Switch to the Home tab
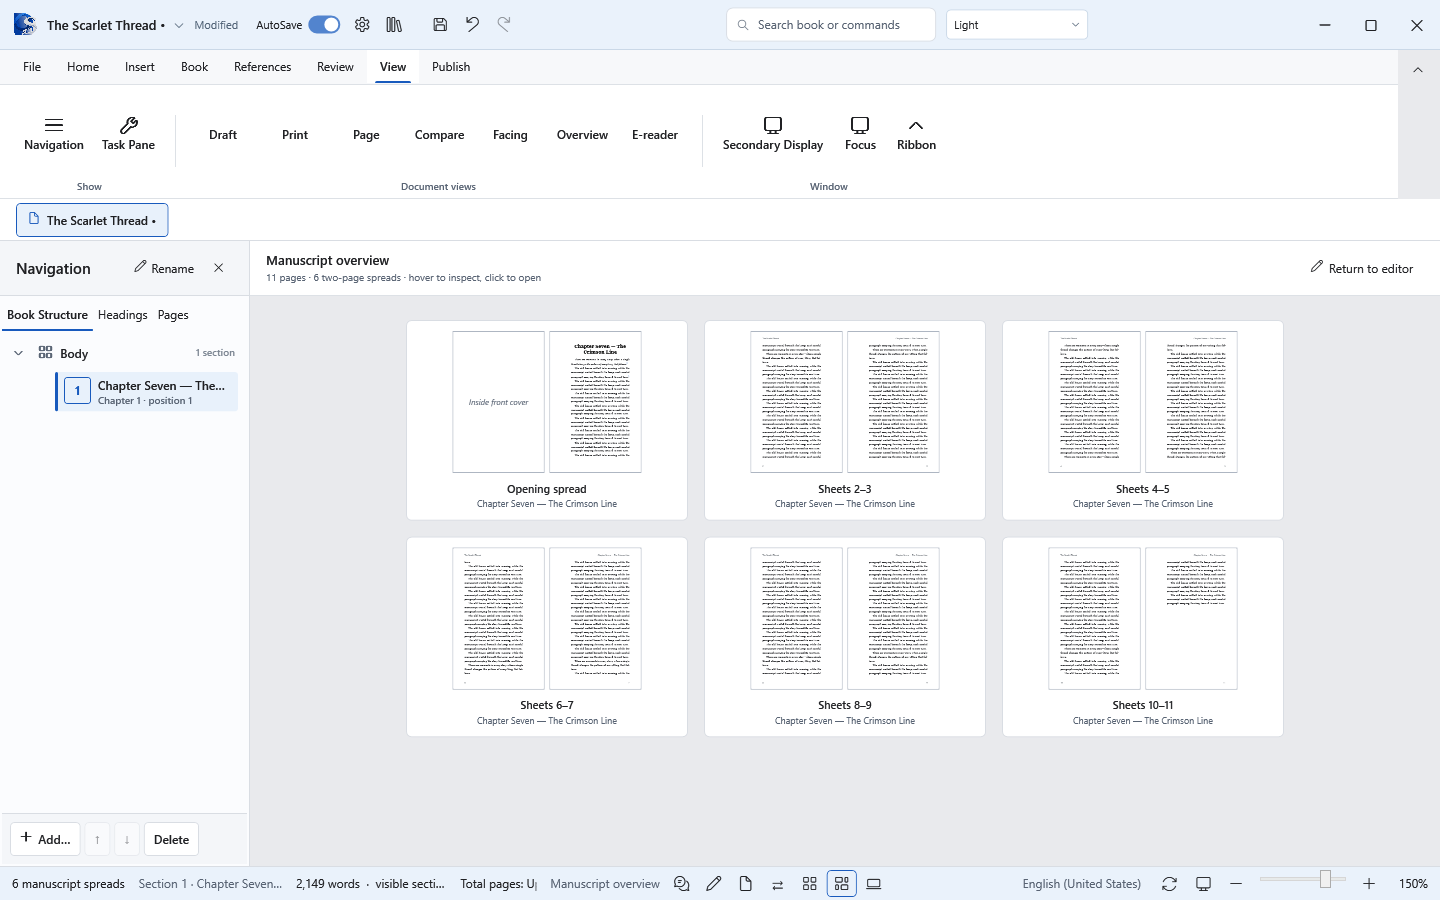The image size is (1440, 900). pos(83,67)
